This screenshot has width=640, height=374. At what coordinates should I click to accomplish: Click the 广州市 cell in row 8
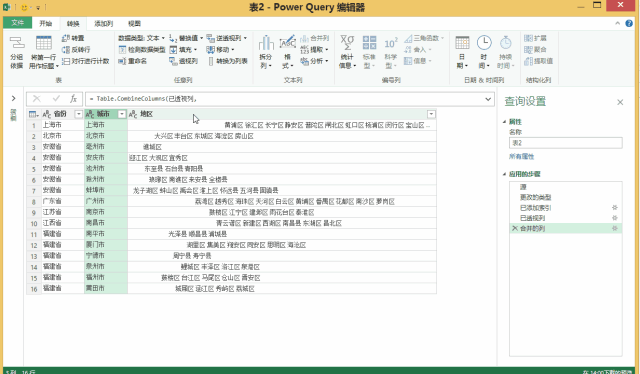click(106, 201)
